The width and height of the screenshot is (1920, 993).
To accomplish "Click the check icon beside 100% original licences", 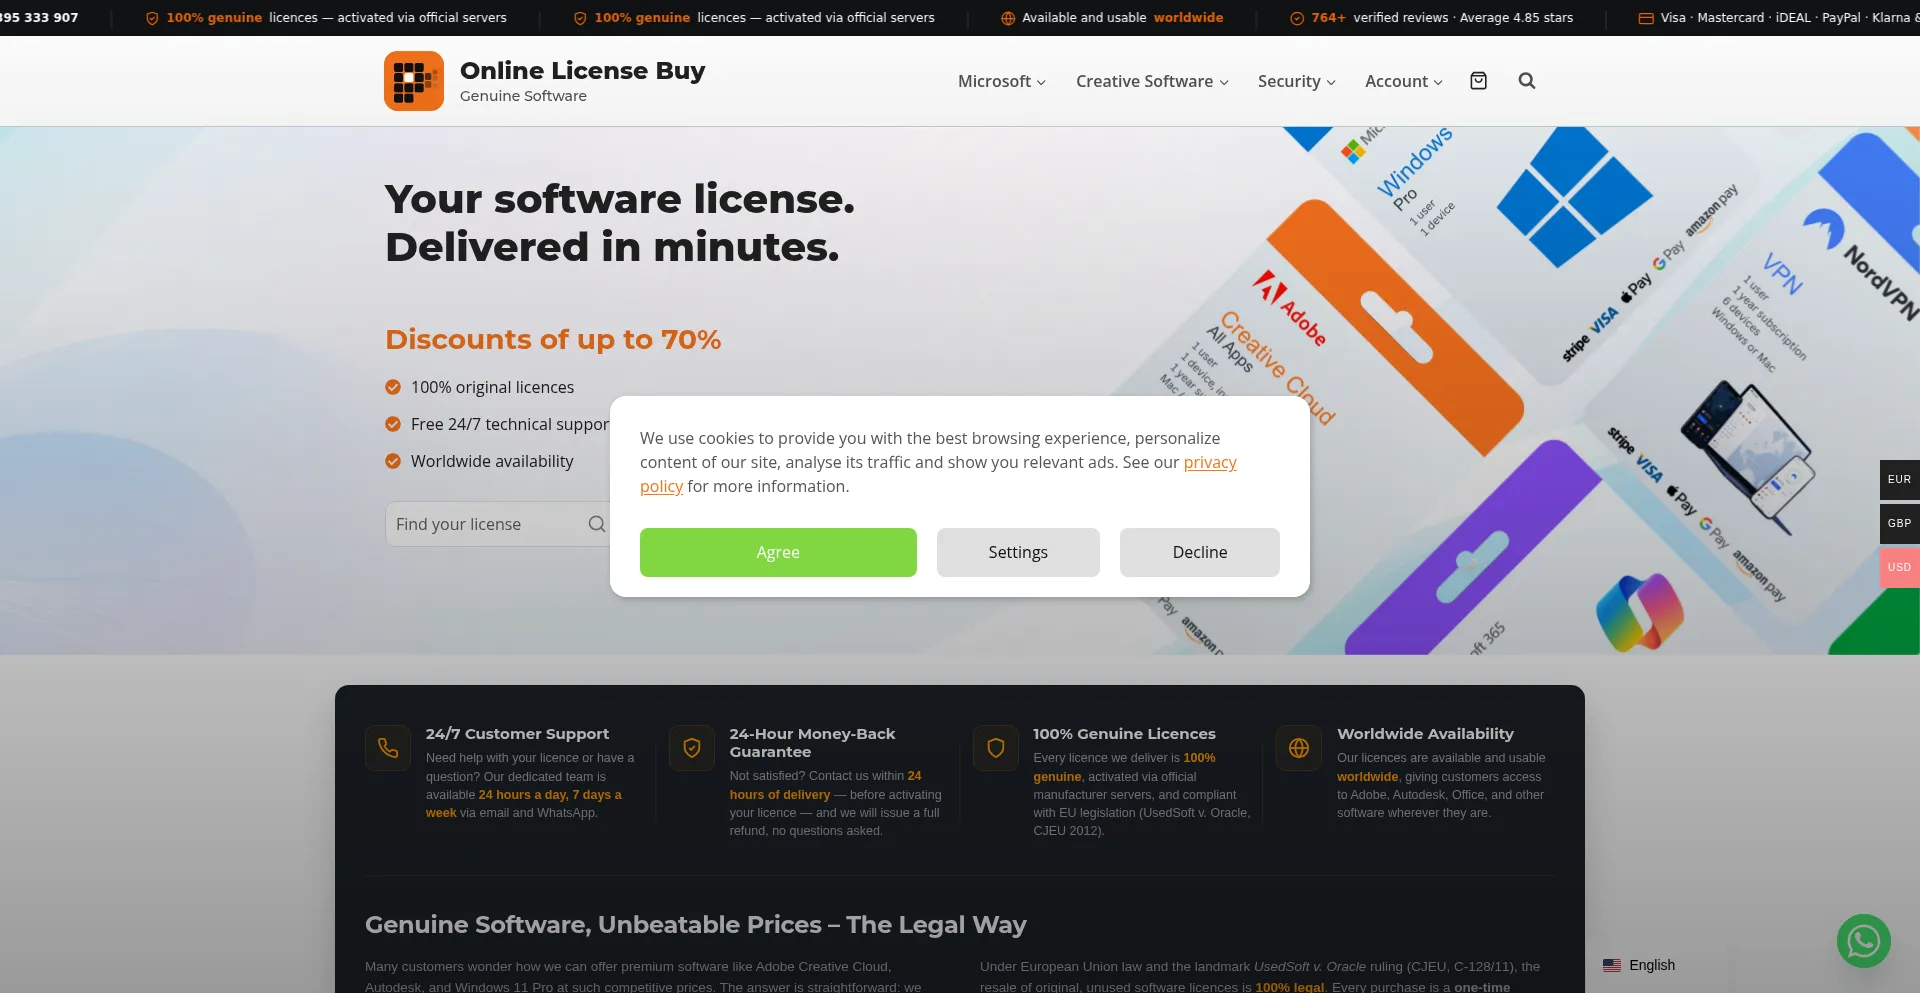I will pyautogui.click(x=393, y=387).
